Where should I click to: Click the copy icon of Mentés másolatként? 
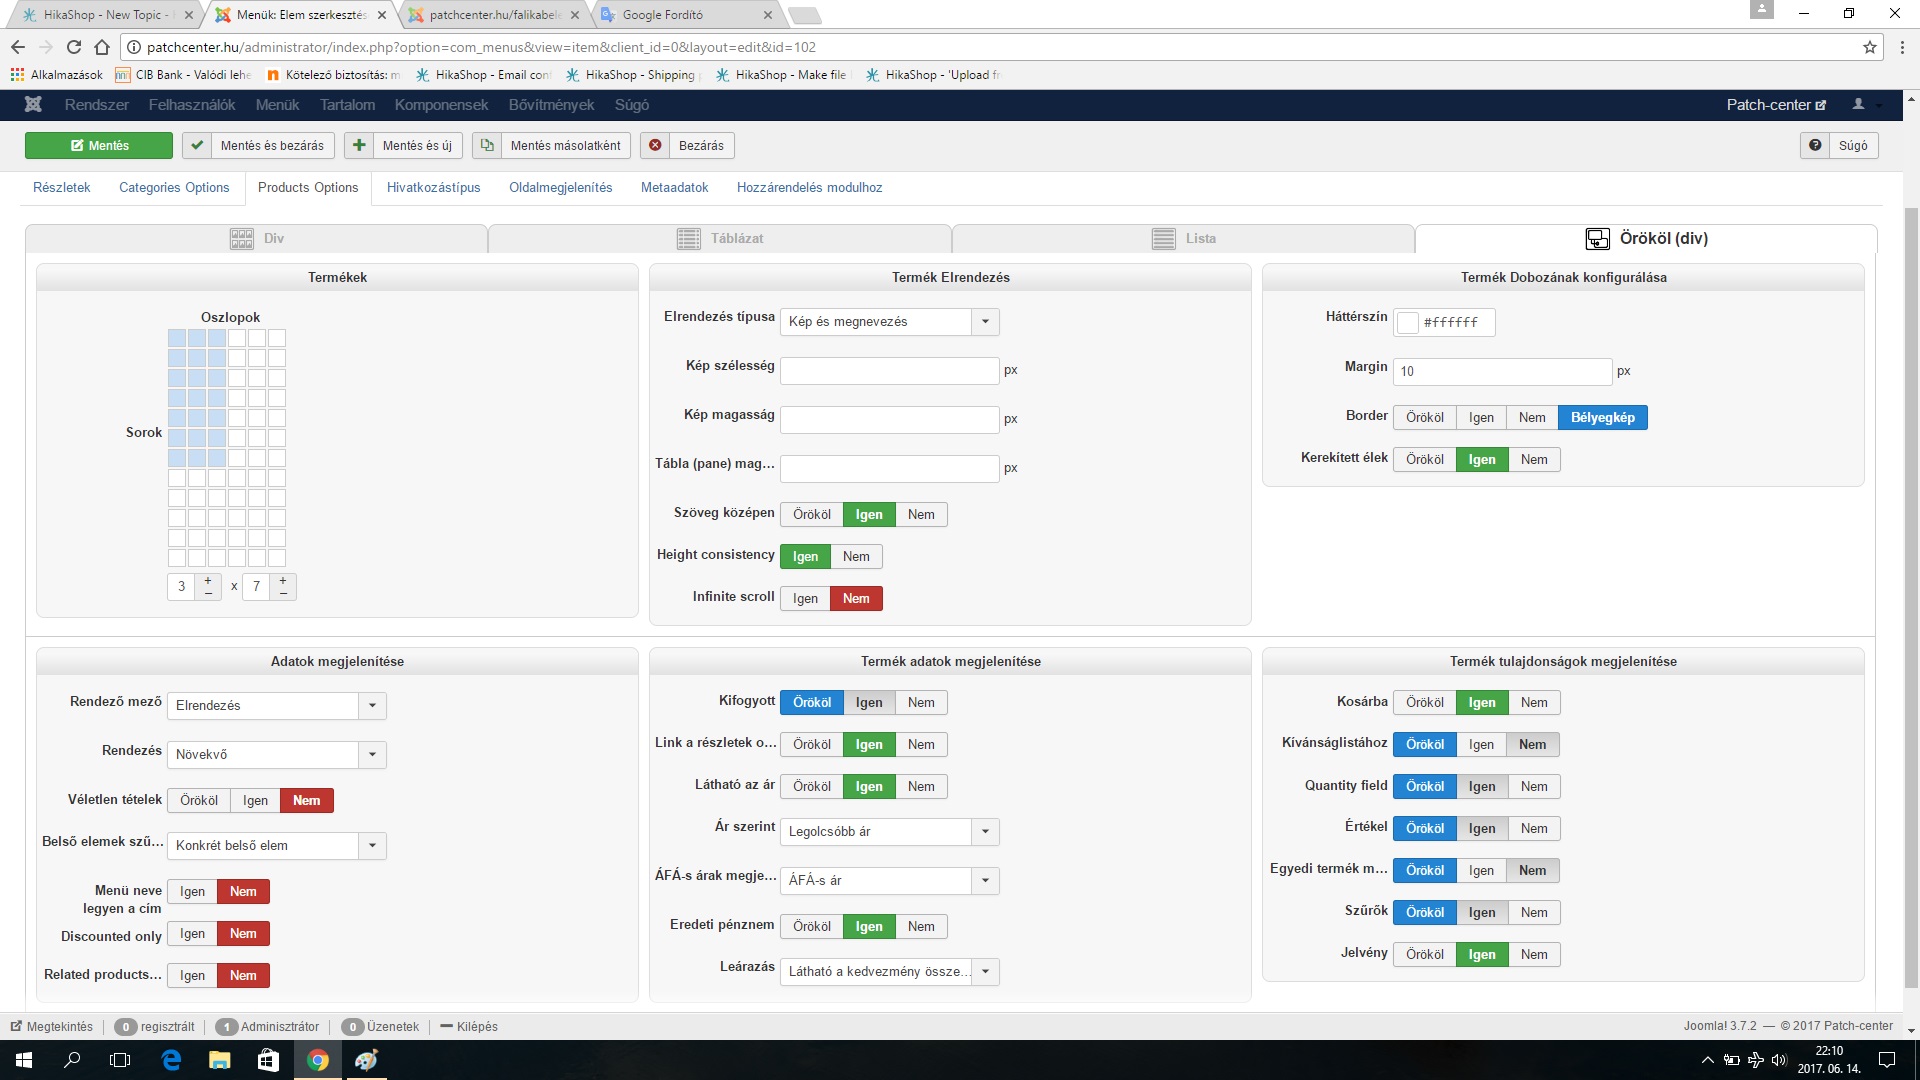(487, 145)
